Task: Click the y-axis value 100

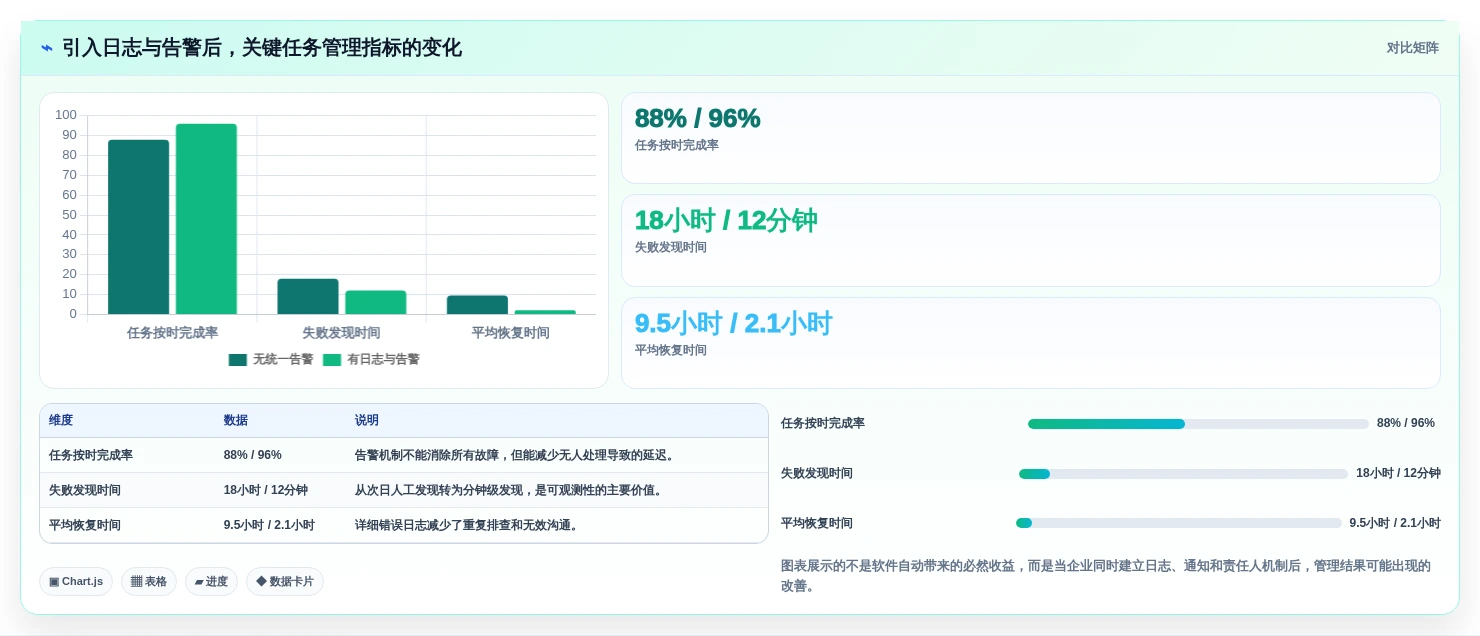Action: [66, 115]
